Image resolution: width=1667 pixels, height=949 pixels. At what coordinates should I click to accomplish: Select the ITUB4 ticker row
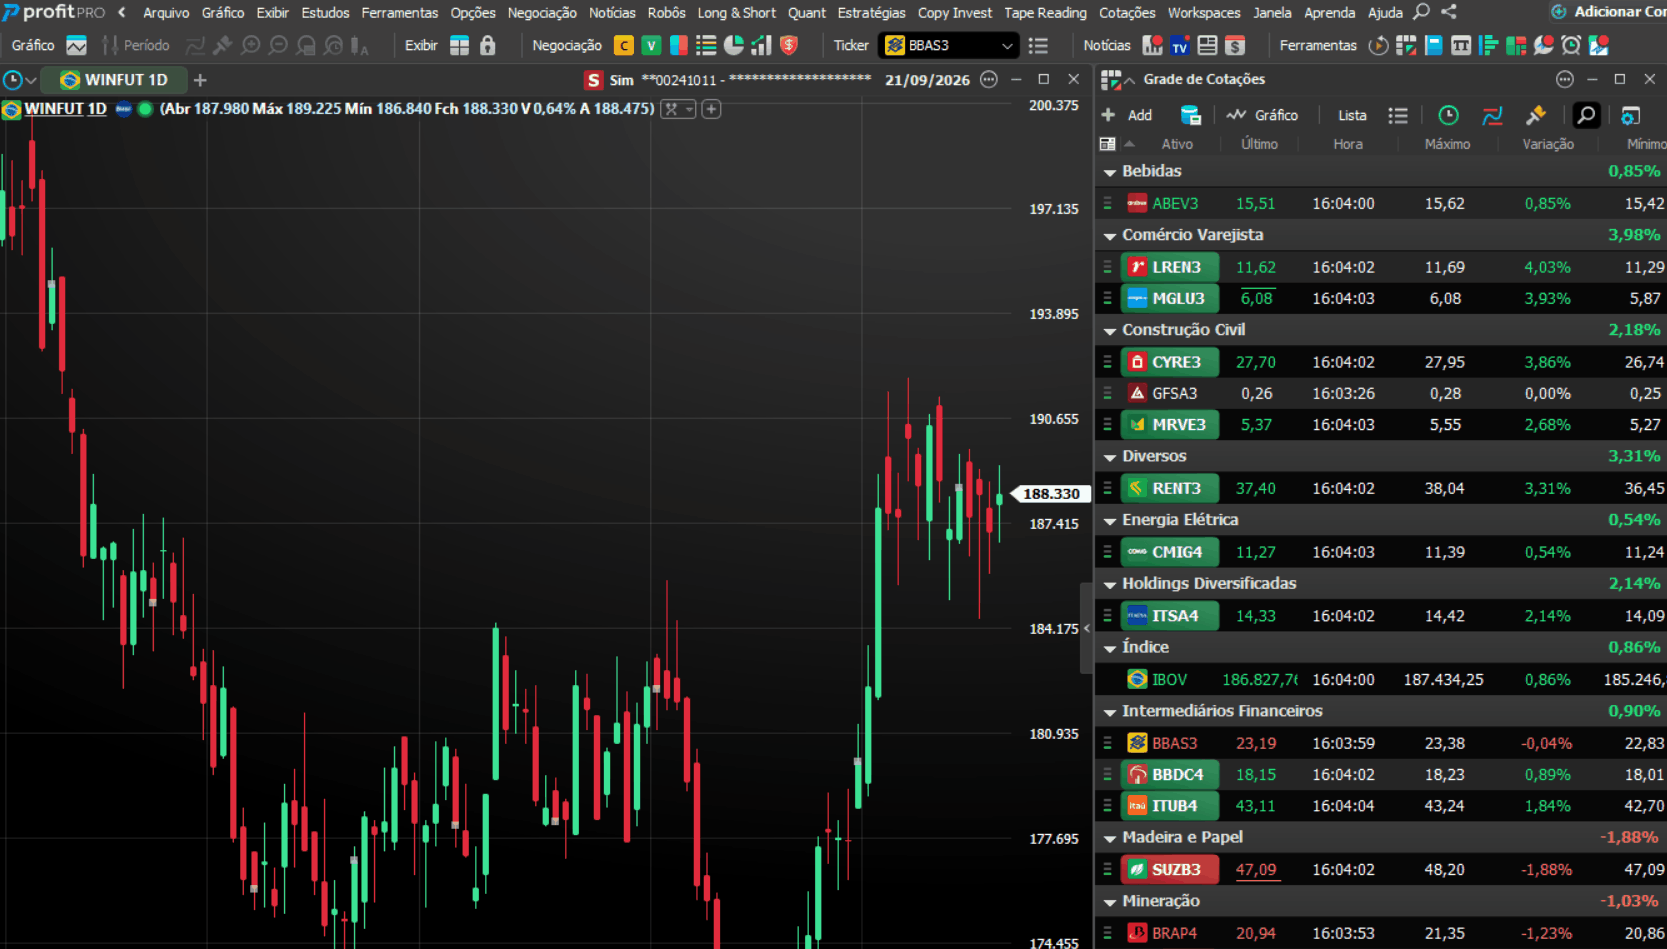point(1381,806)
